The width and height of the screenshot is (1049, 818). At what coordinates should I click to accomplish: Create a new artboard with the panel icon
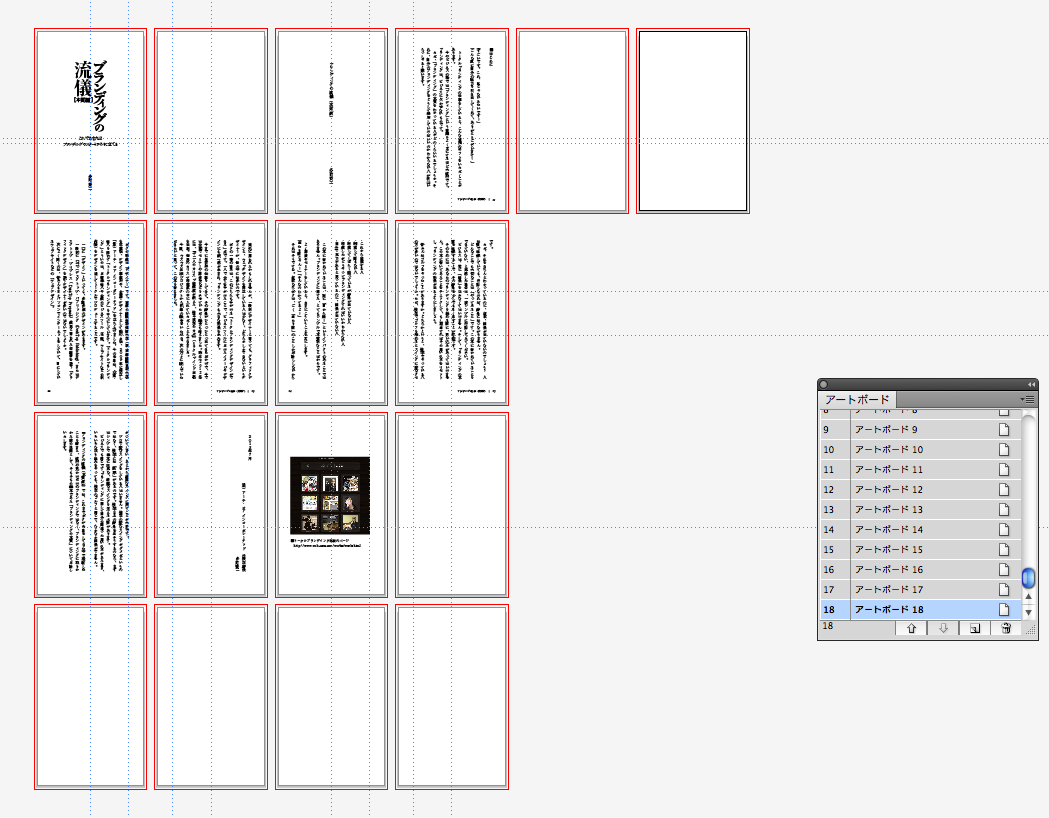click(975, 628)
